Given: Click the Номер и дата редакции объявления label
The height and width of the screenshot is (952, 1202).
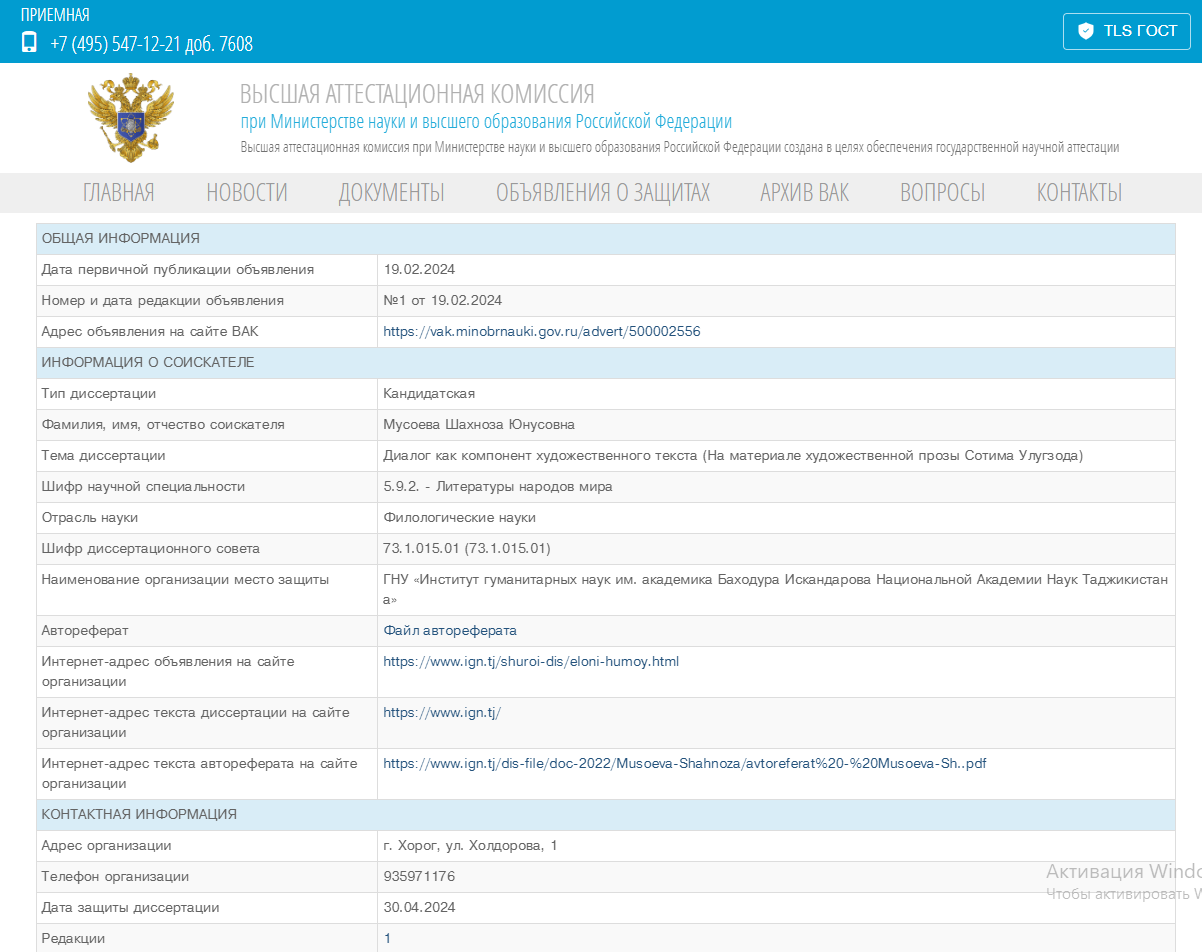Looking at the screenshot, I should pyautogui.click(x=162, y=301).
